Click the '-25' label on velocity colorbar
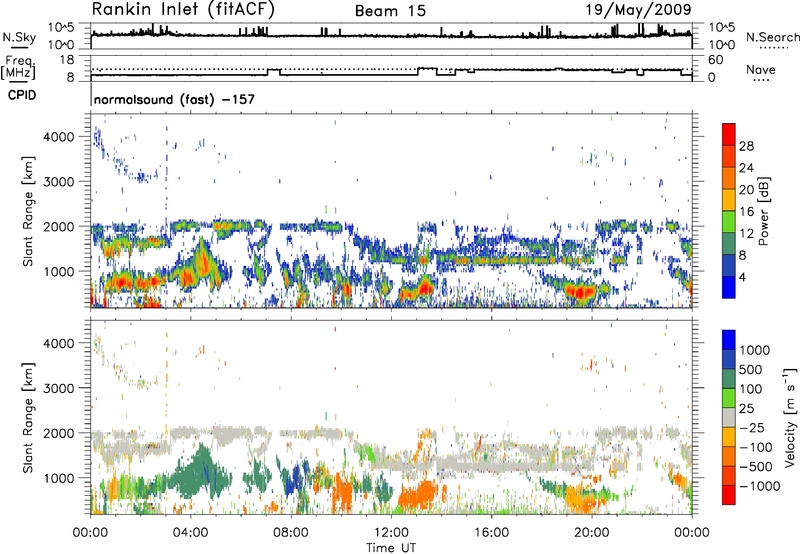800x554 pixels. click(x=751, y=428)
